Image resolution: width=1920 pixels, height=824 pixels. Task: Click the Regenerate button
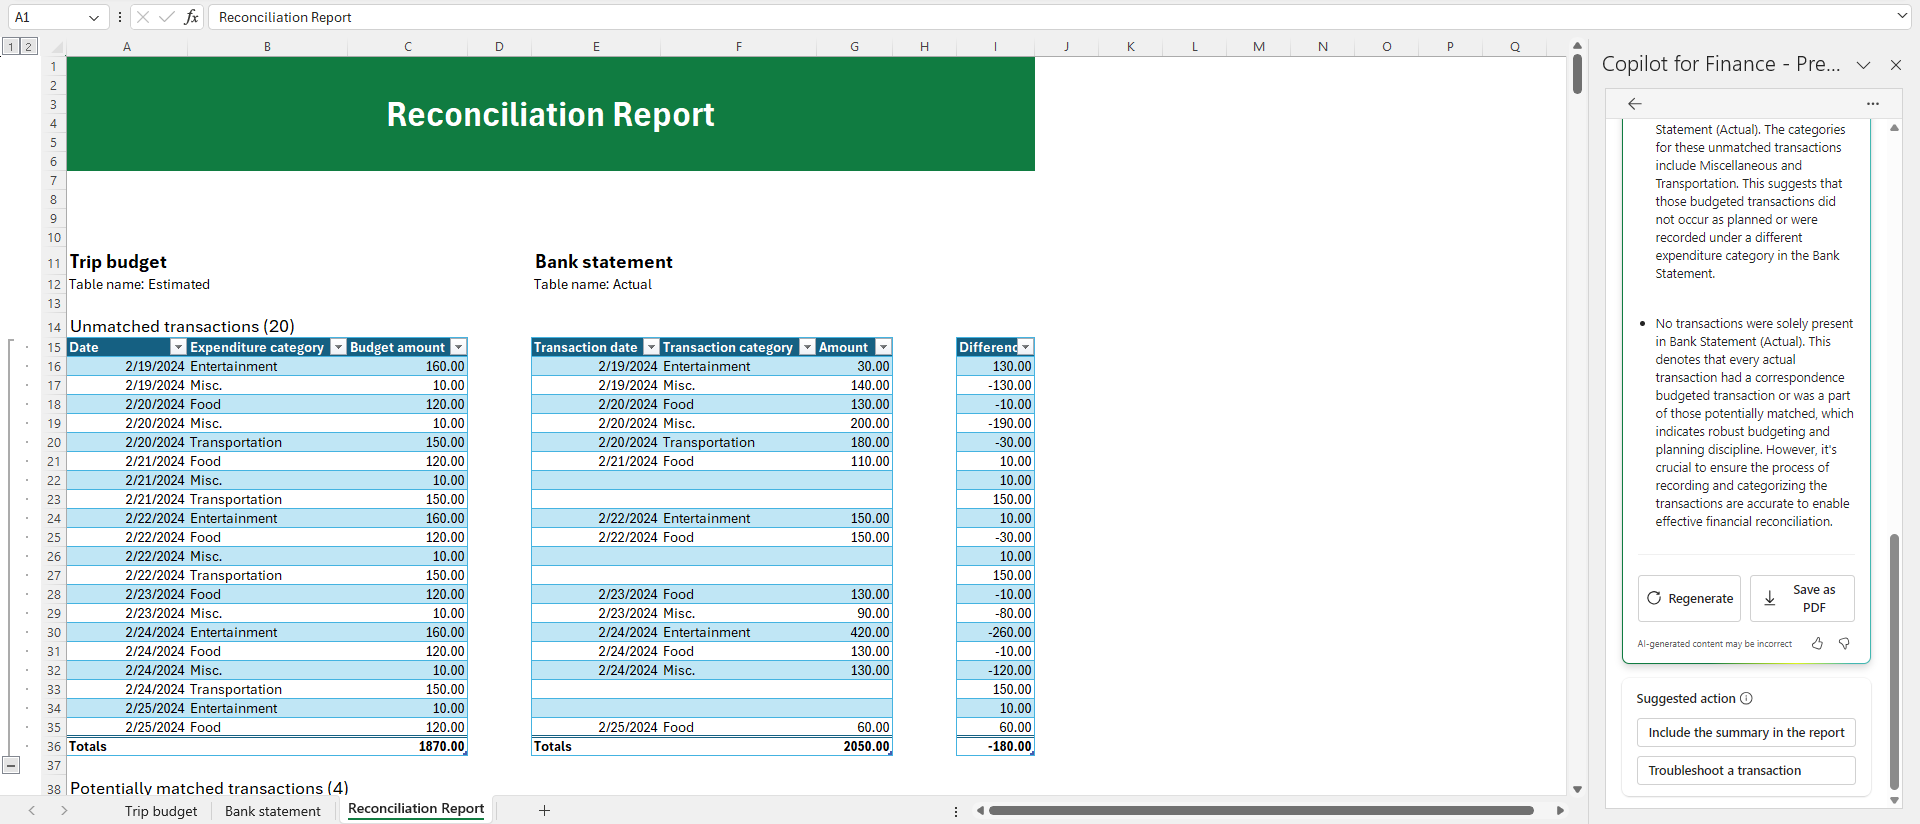(1689, 598)
